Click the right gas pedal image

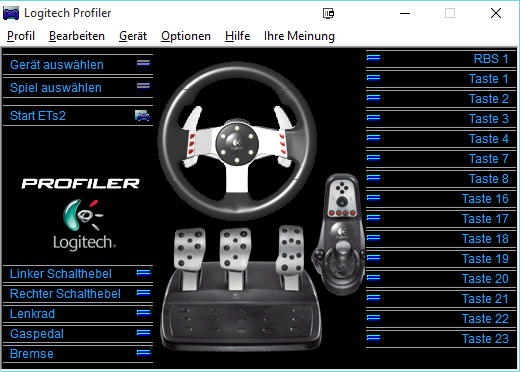coord(291,257)
